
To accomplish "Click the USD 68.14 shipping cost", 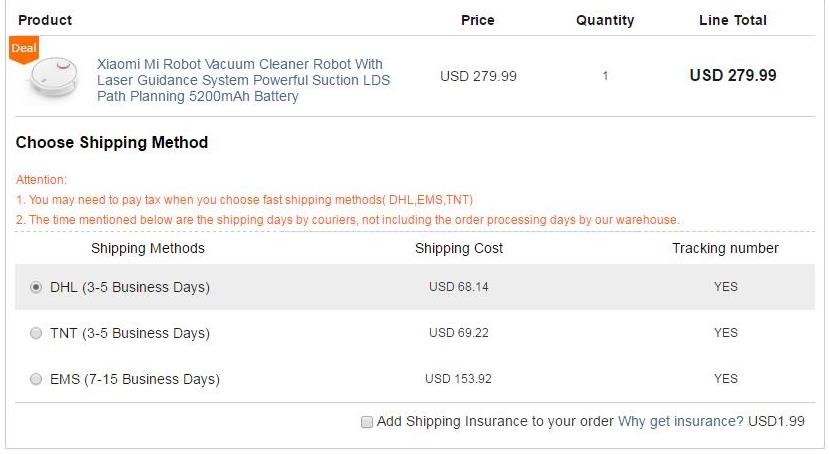I will click(x=458, y=287).
